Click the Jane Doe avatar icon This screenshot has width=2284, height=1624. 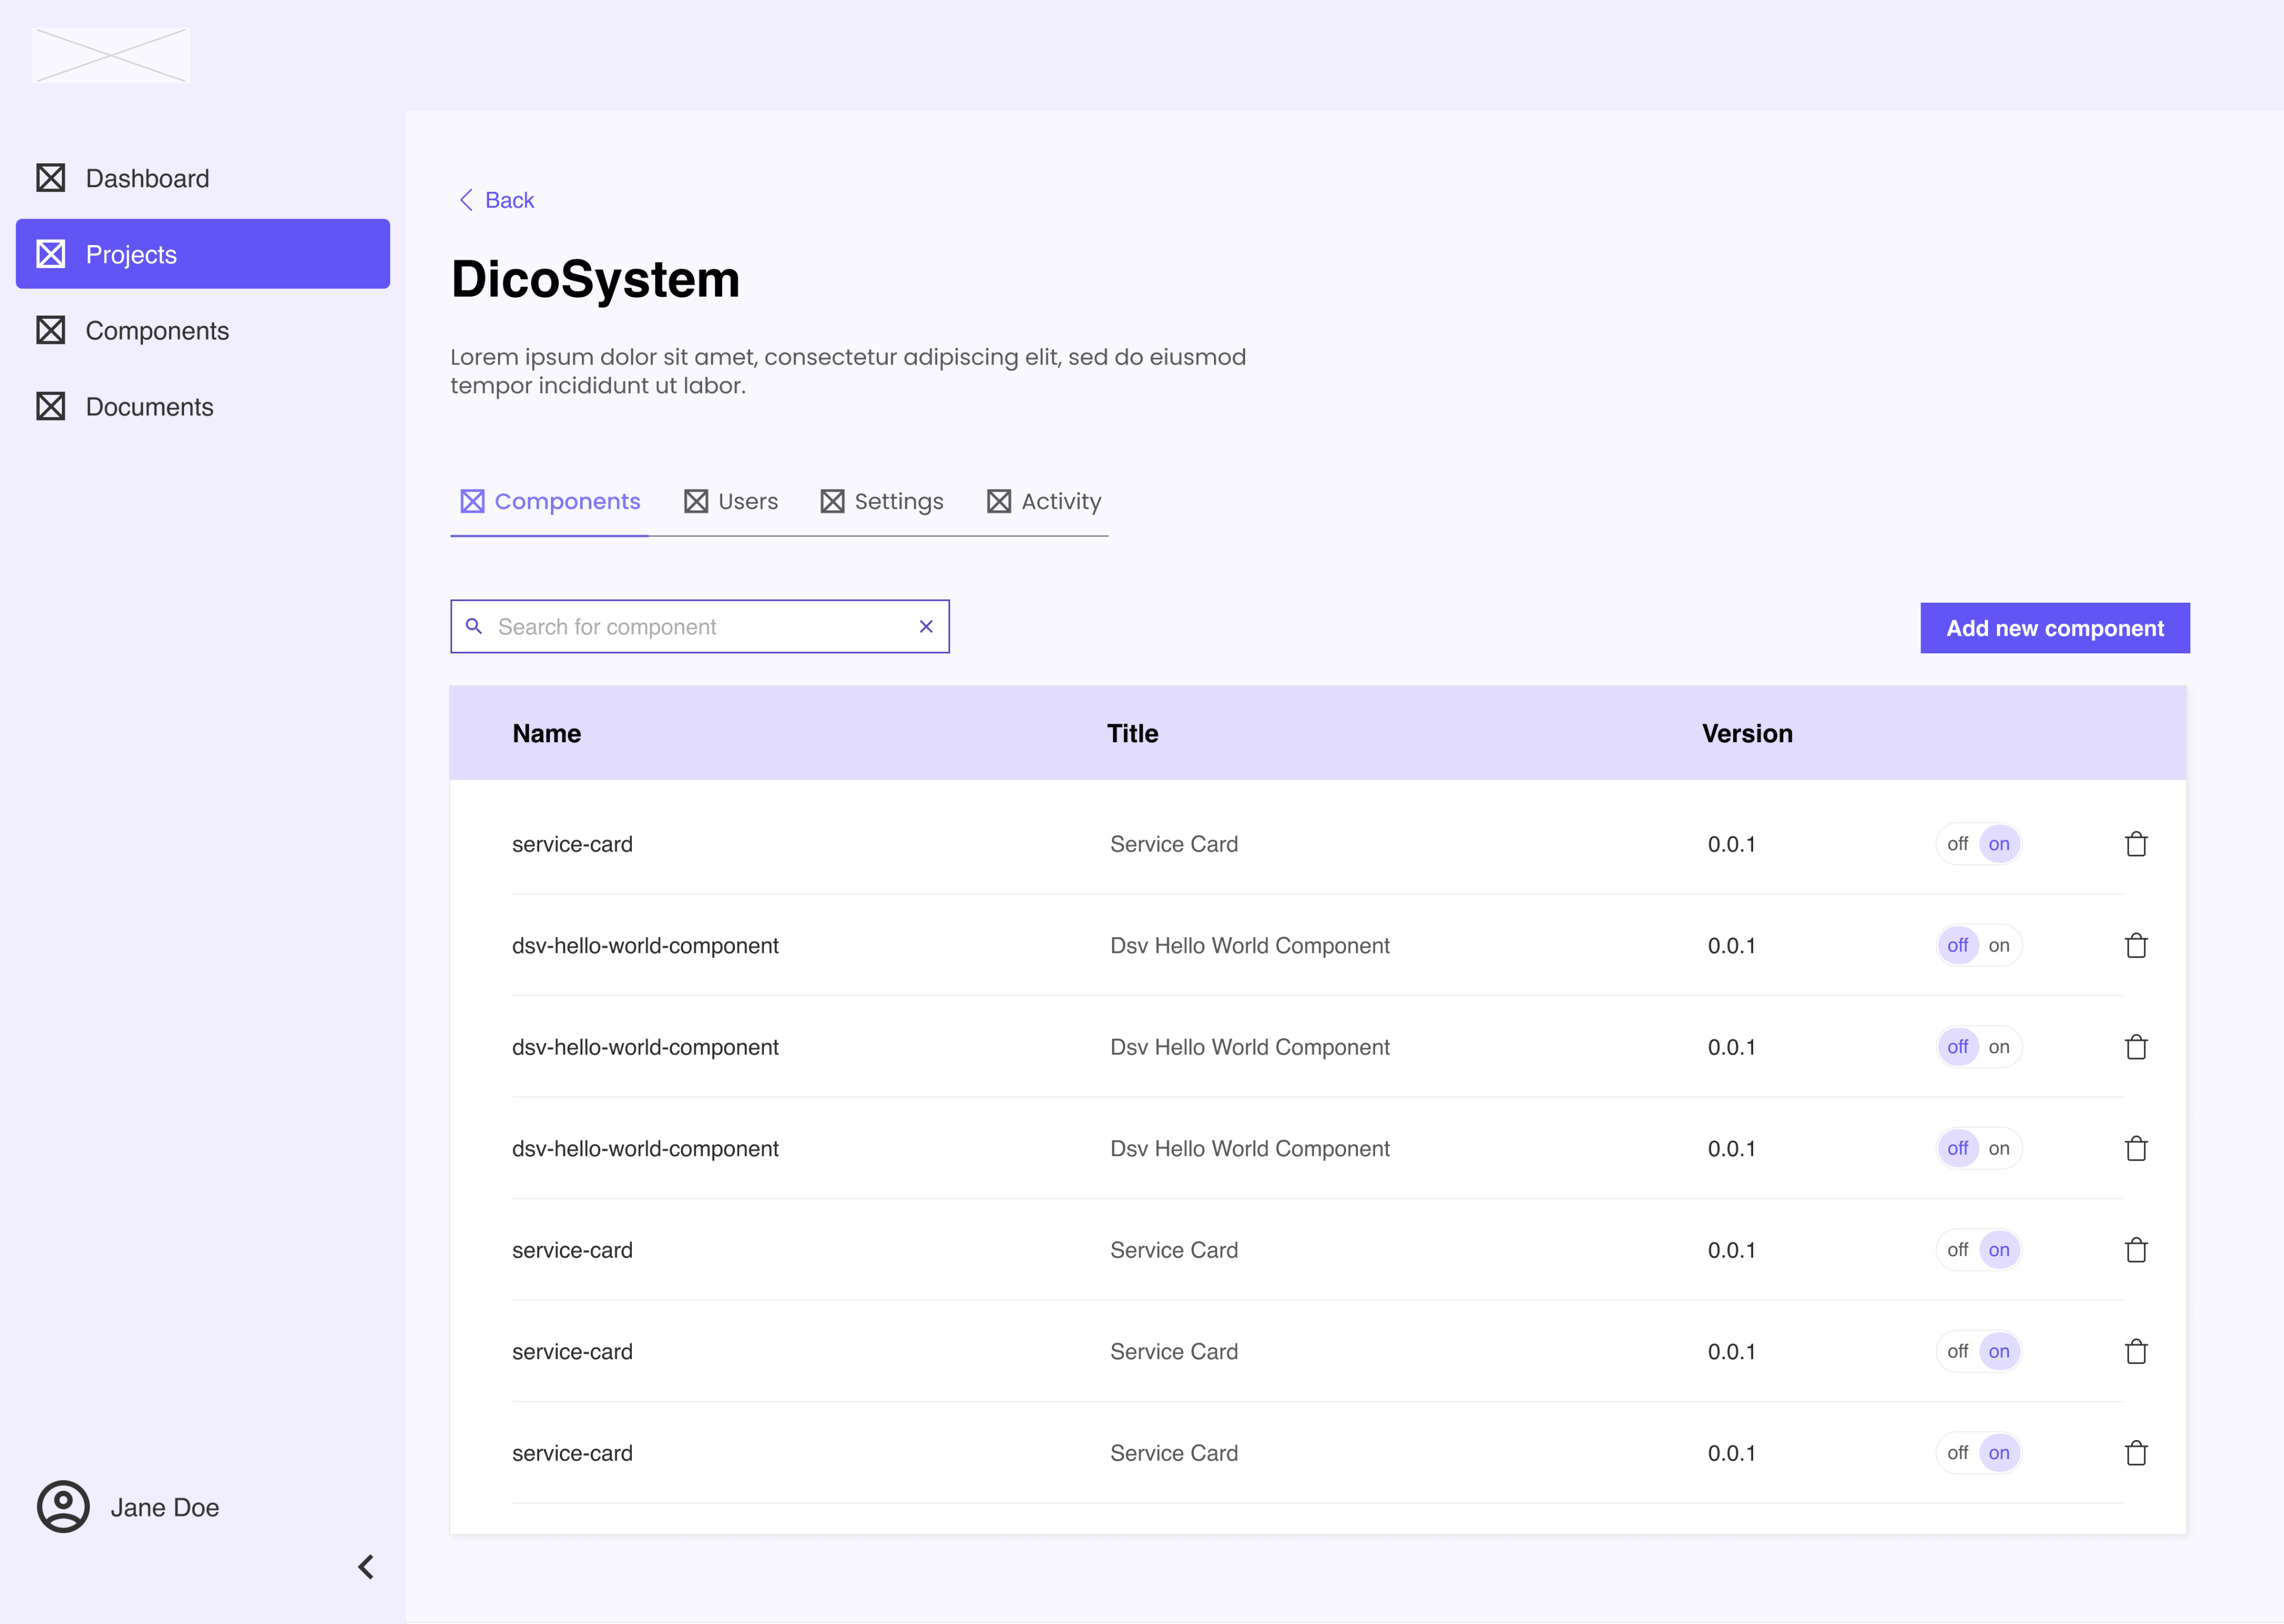pyautogui.click(x=63, y=1506)
